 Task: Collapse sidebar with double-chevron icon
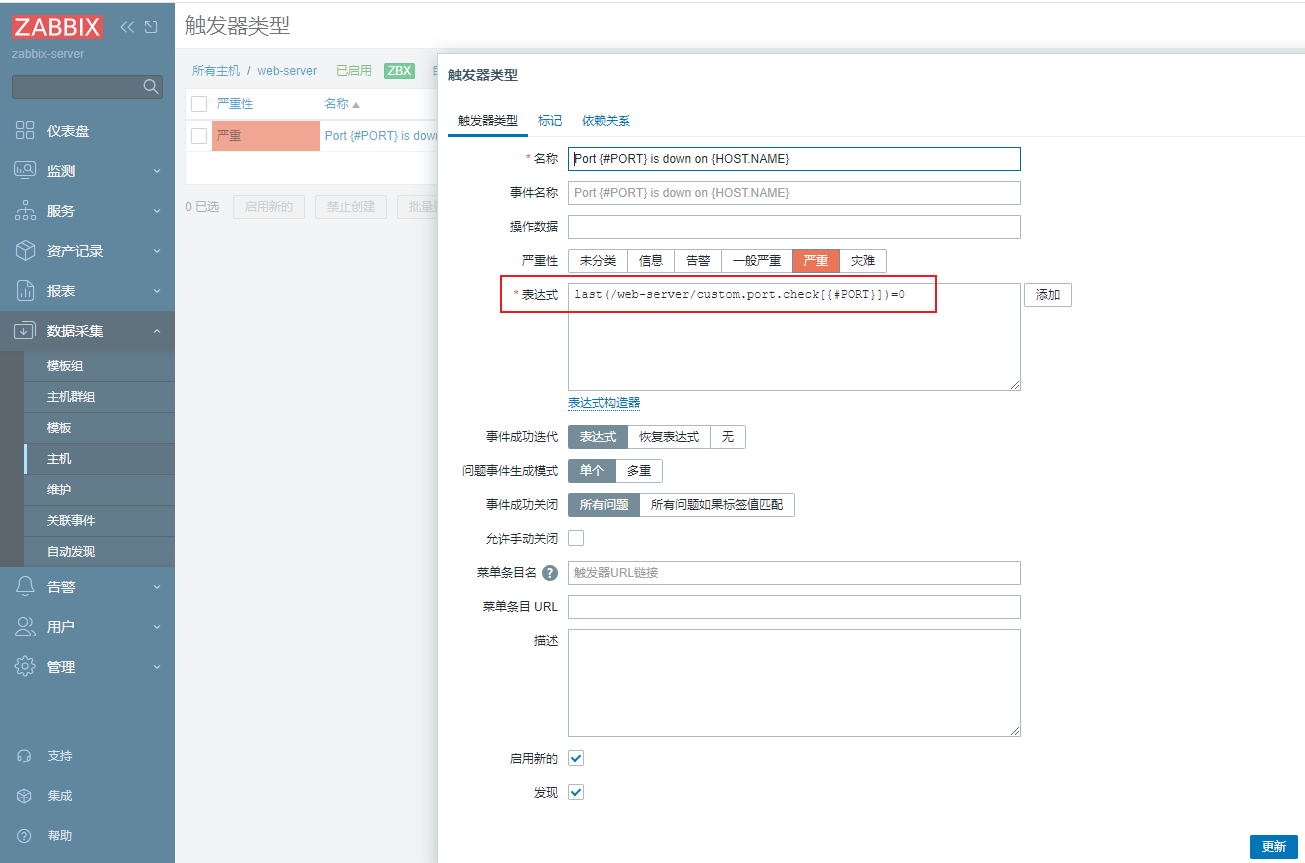click(x=128, y=27)
